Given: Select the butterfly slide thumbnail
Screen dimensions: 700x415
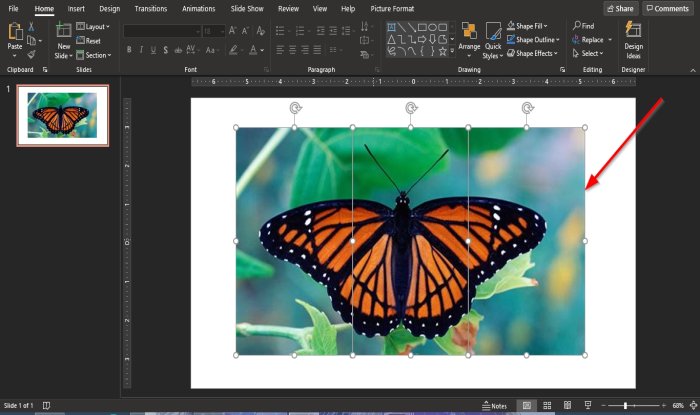Looking at the screenshot, I should [63, 115].
